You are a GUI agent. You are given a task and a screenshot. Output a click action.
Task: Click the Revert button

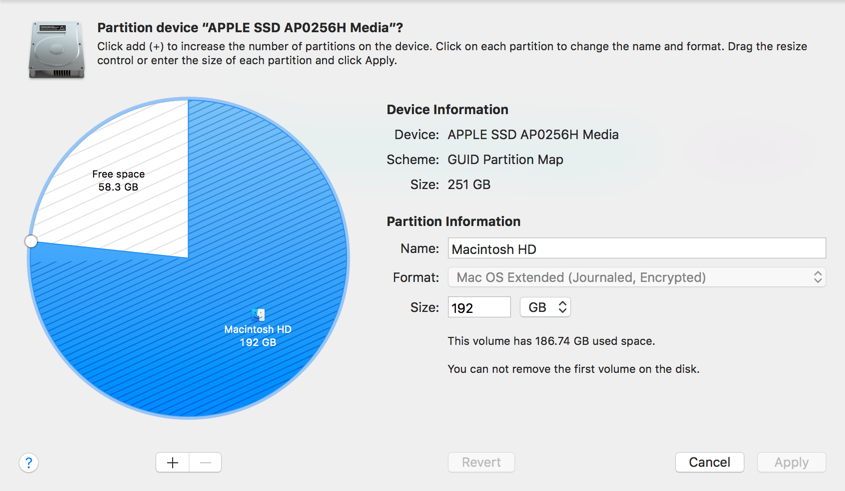(481, 462)
